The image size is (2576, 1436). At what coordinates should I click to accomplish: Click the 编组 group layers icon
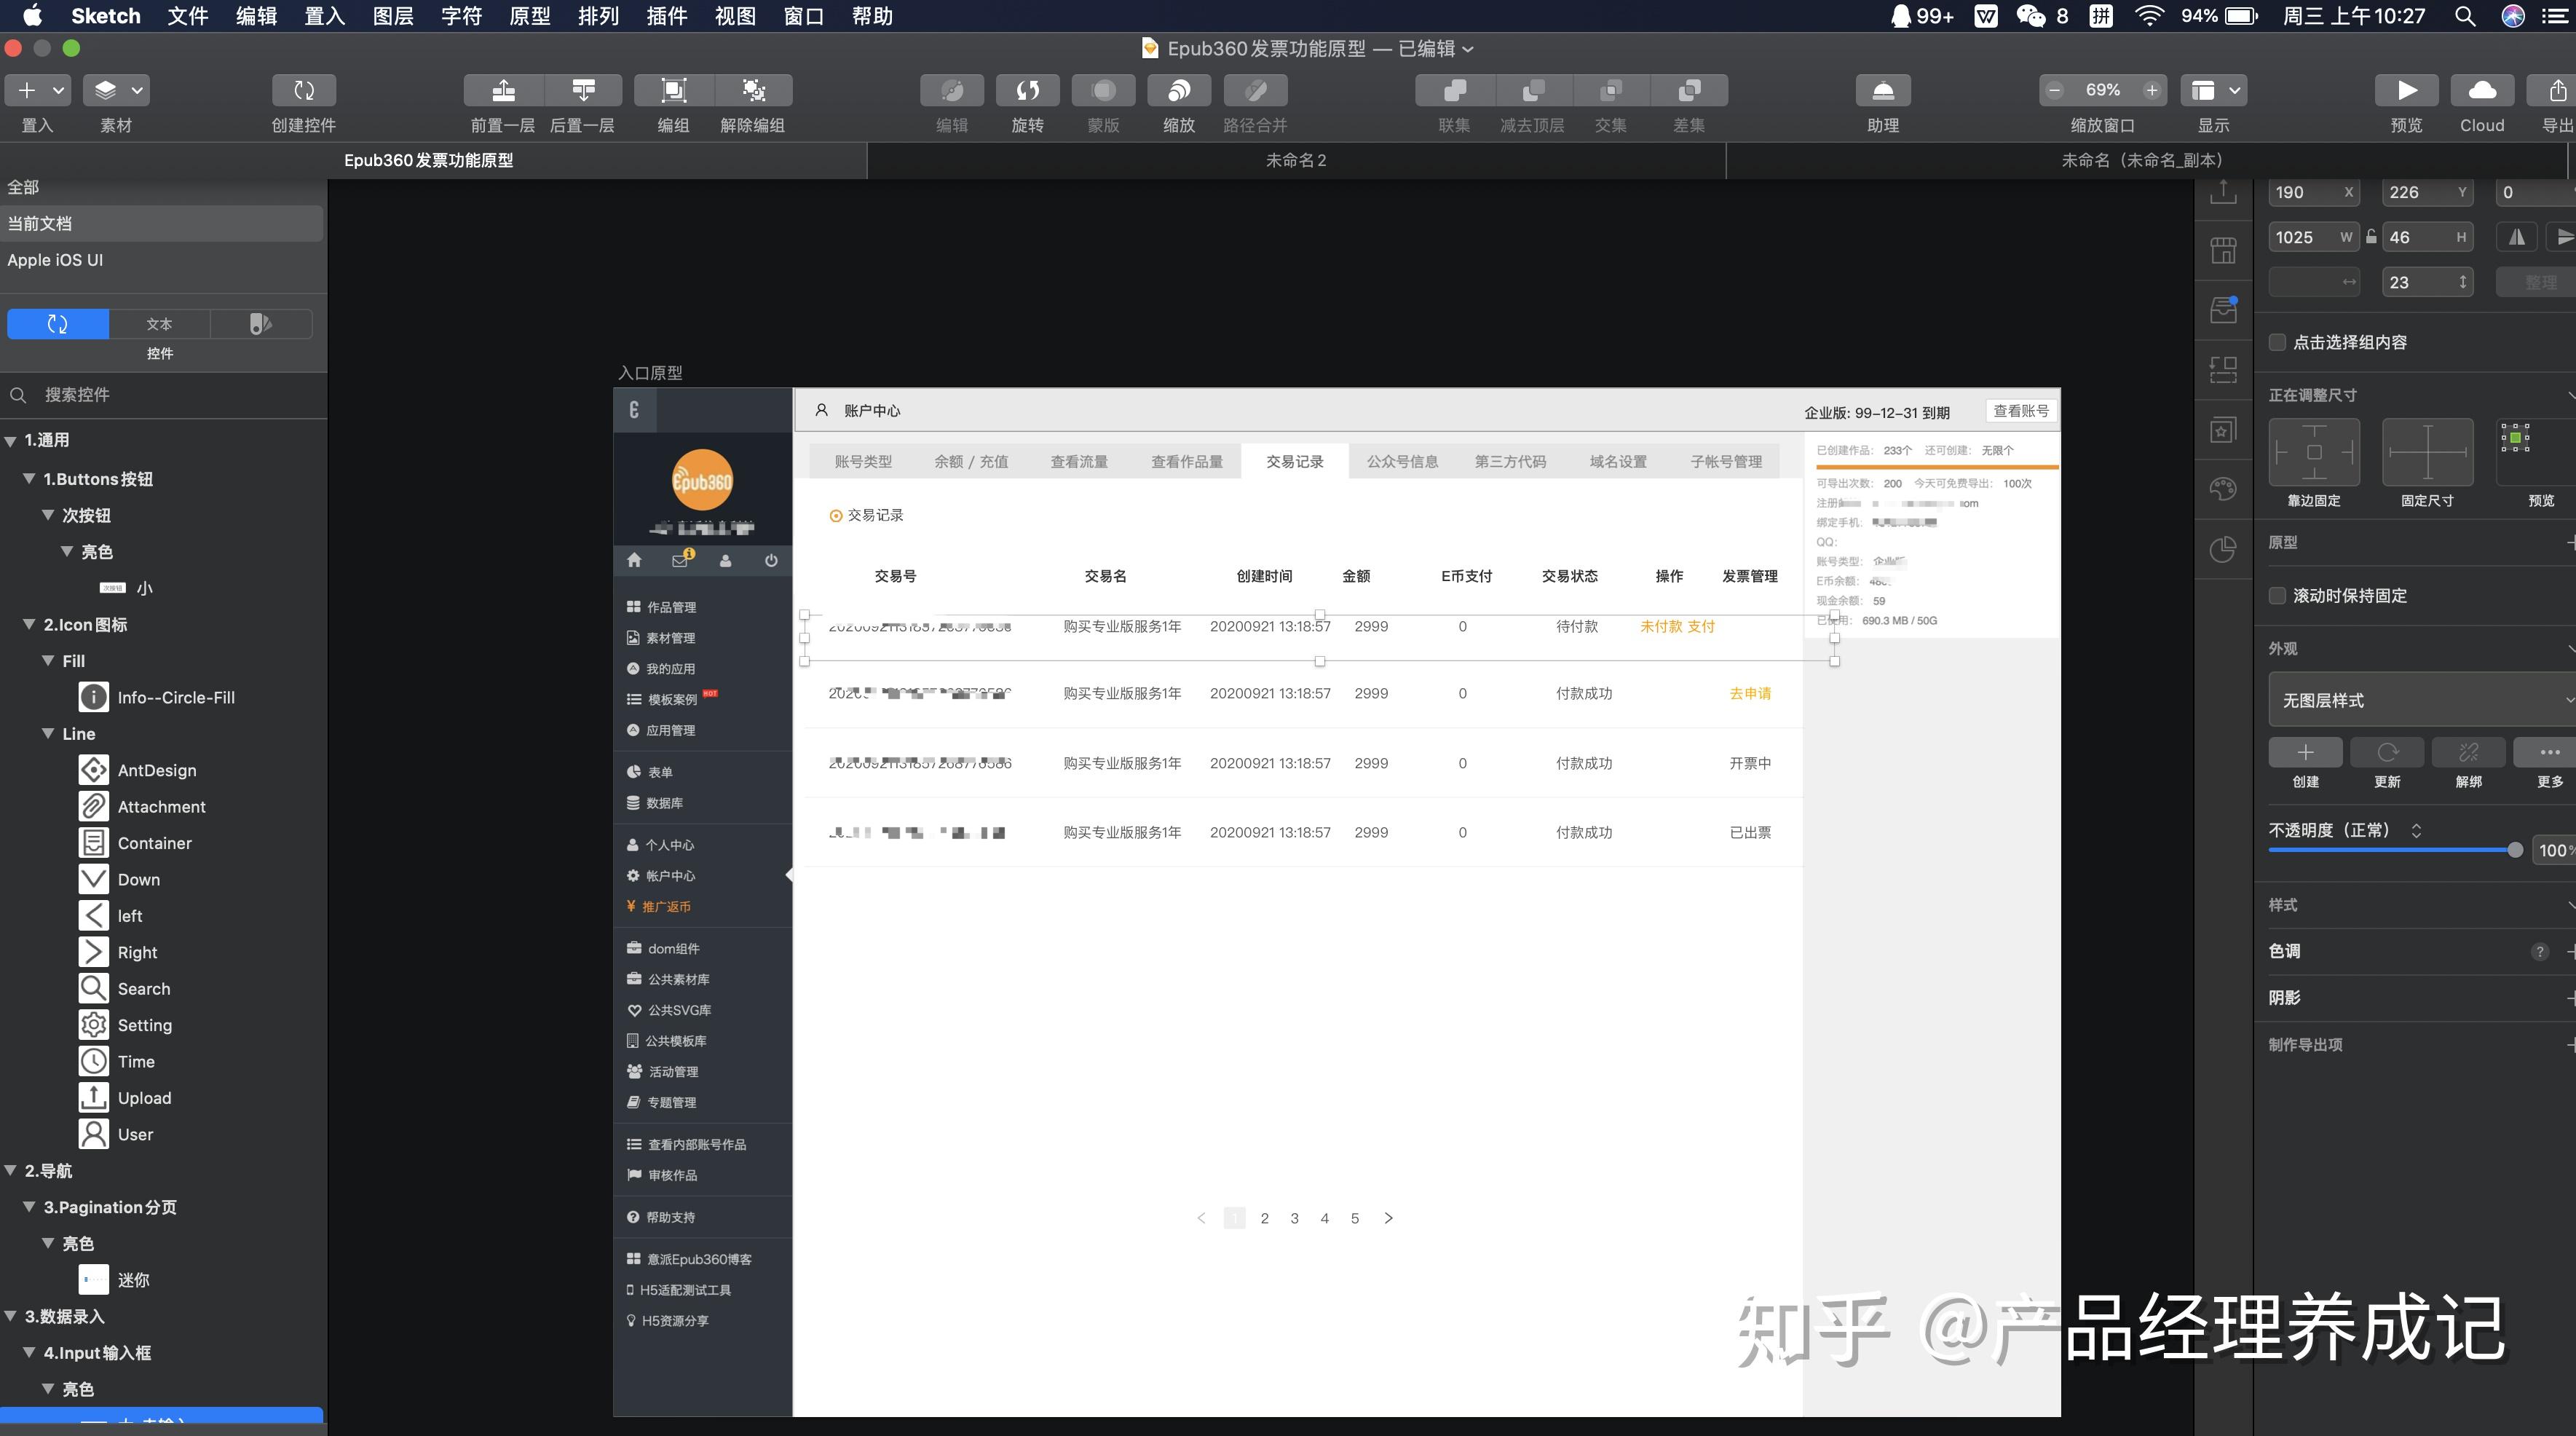[673, 91]
